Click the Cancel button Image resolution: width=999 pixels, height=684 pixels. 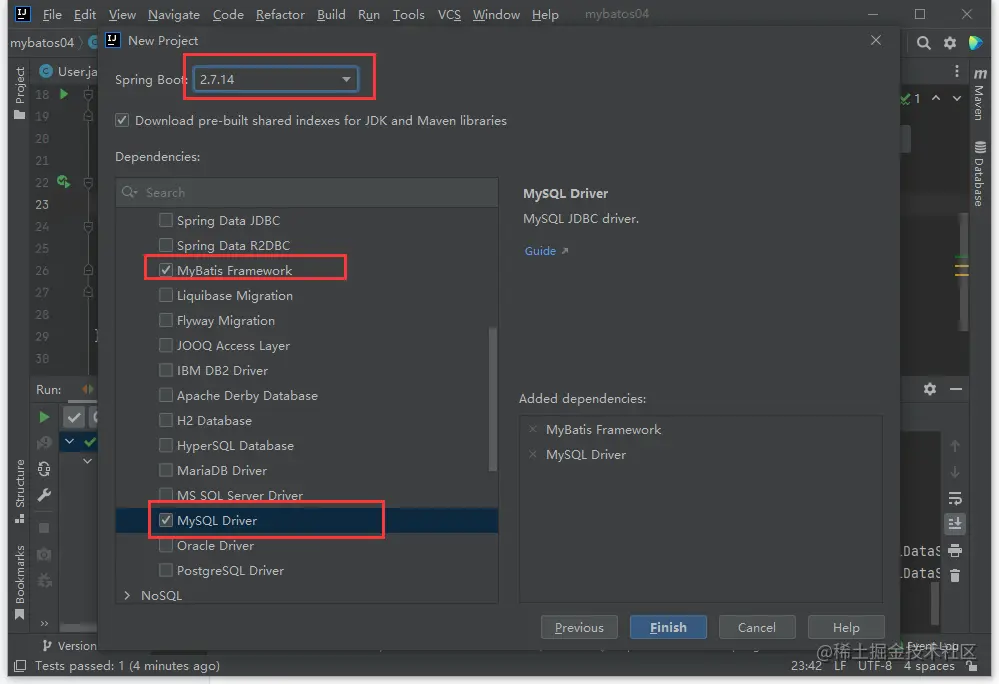pos(757,627)
